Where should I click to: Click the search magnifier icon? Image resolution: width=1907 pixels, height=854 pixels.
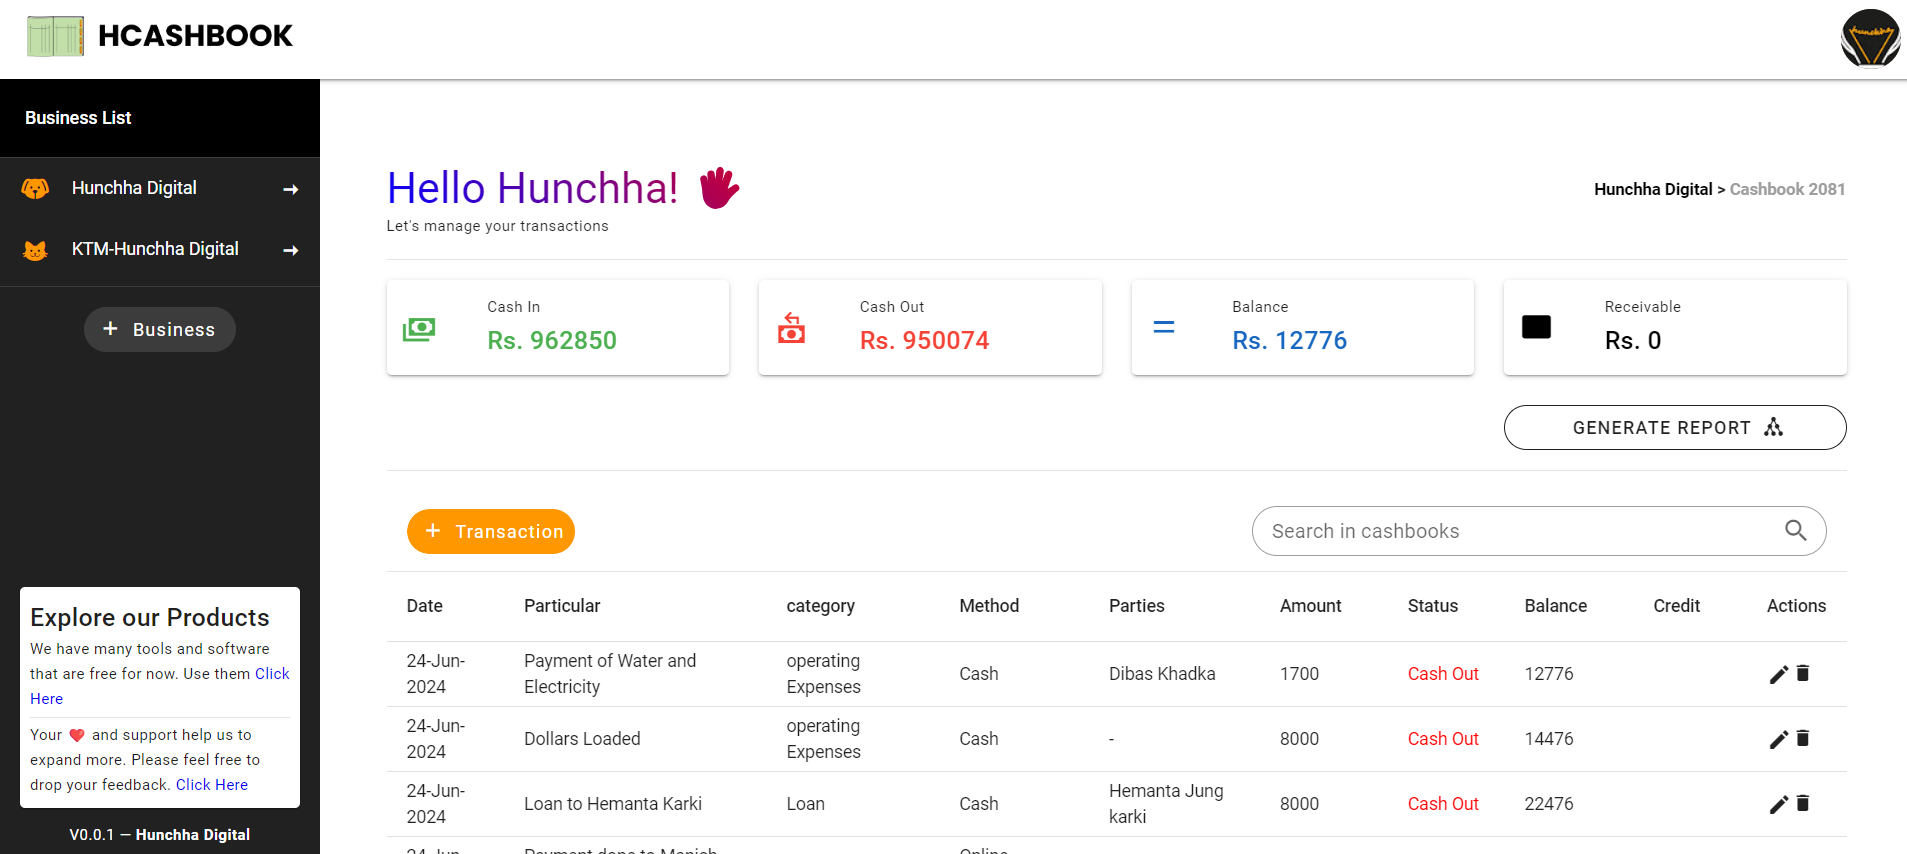[1796, 530]
